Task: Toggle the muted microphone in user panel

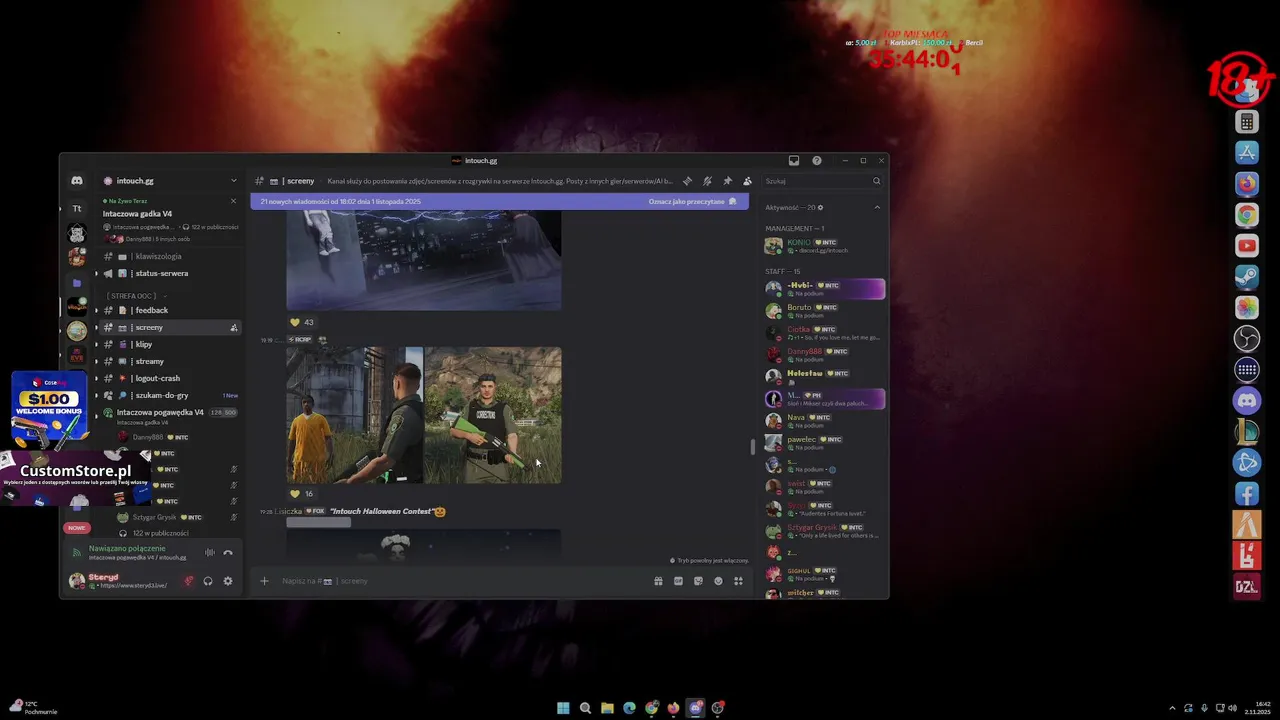Action: coord(188,581)
